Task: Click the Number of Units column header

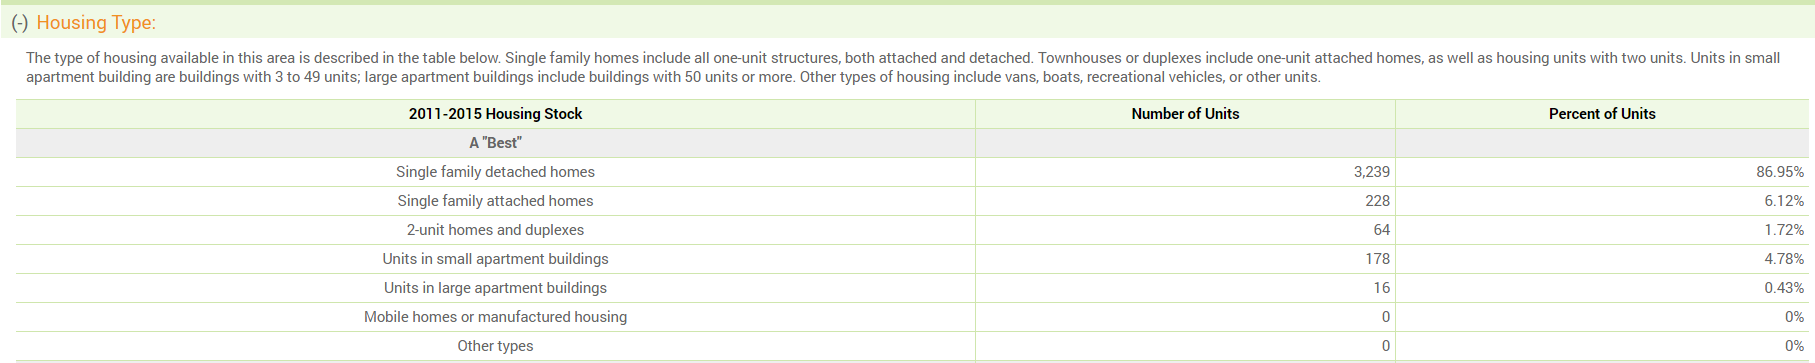Action: pos(1185,114)
